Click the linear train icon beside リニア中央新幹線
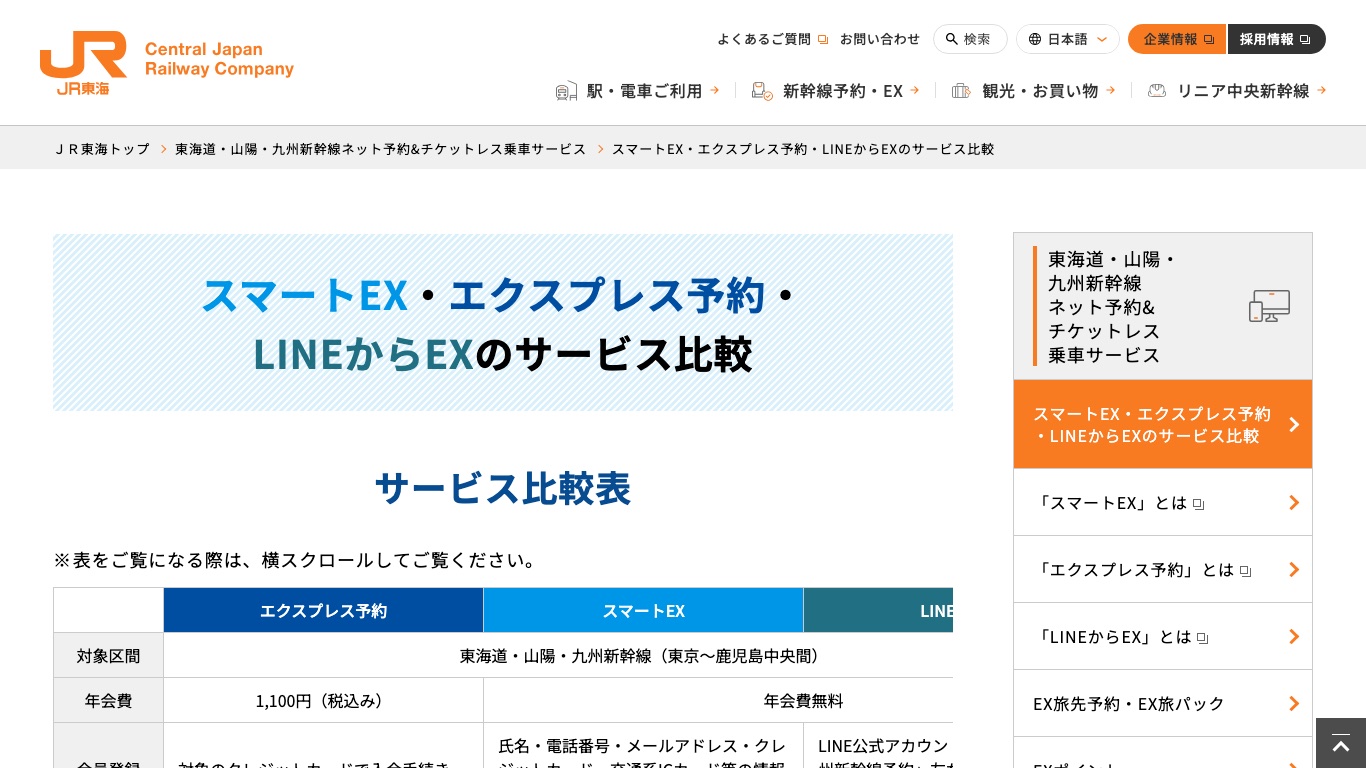The height and width of the screenshot is (768, 1366). pyautogui.click(x=1157, y=91)
